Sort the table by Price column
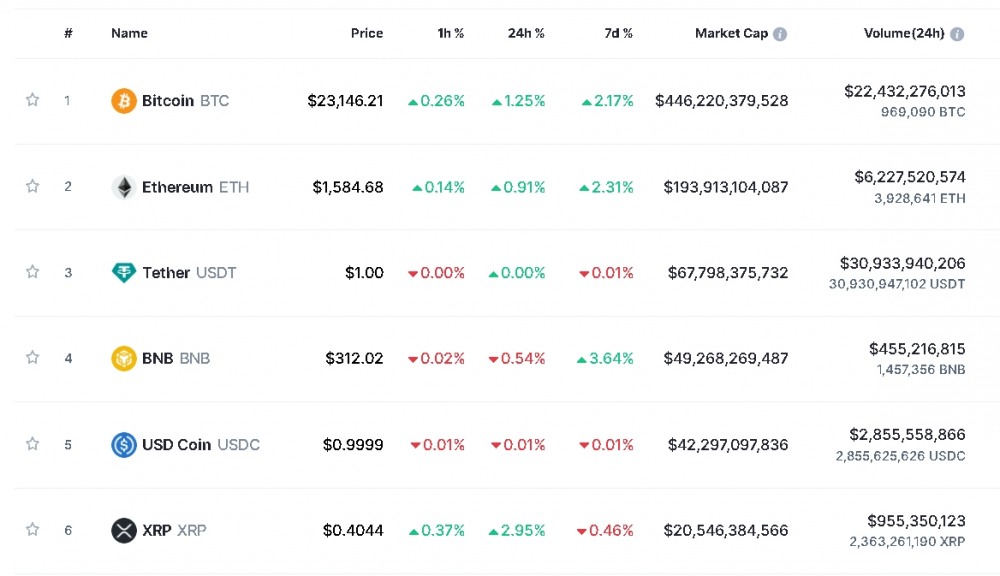Image resolution: width=1000 pixels, height=576 pixels. pos(367,33)
